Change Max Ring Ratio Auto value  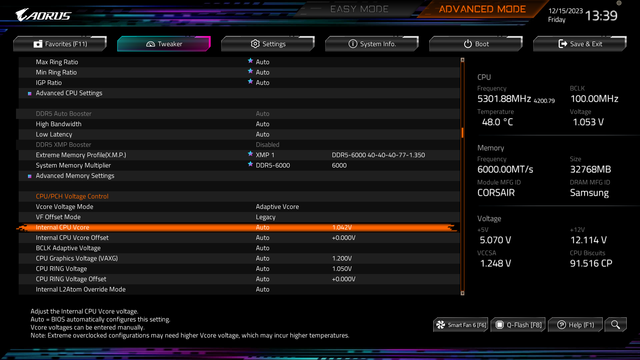click(262, 62)
